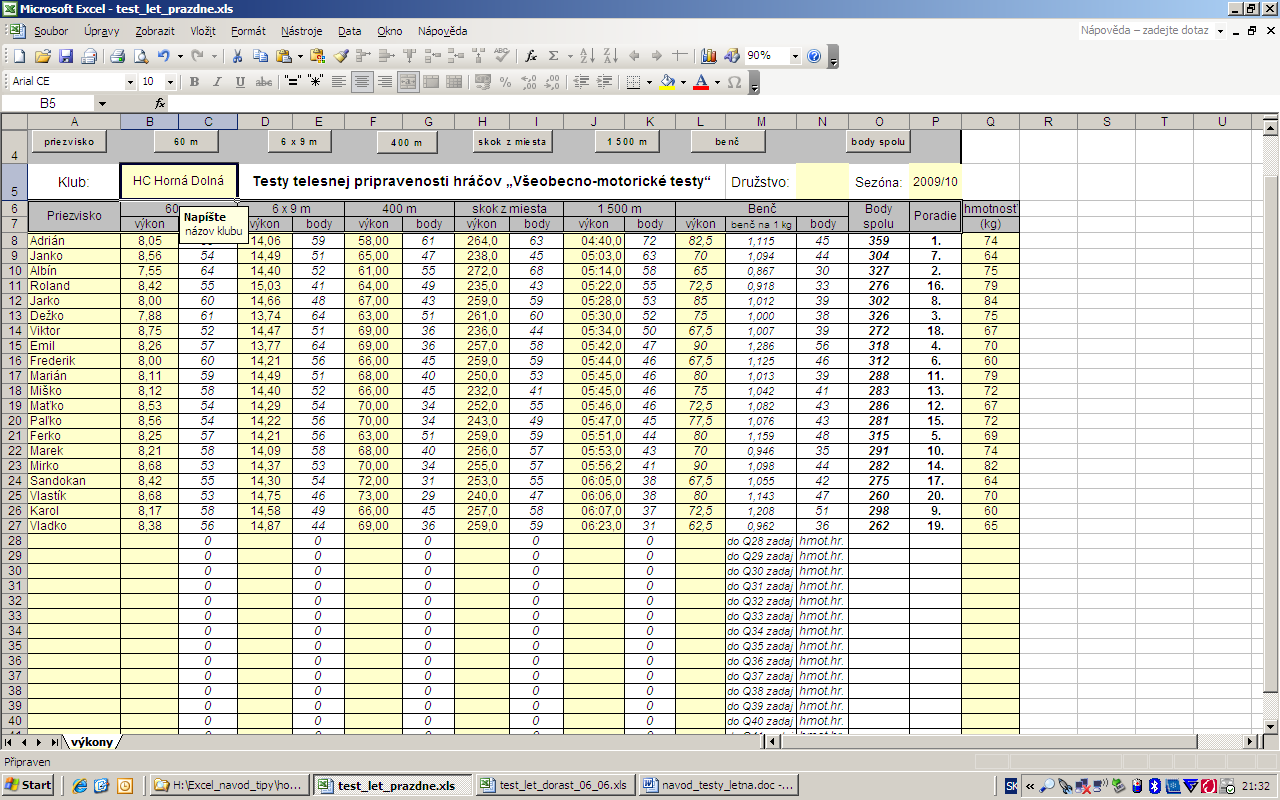The image size is (1280, 800).
Task: Click the body spolu button
Action: coord(878,142)
